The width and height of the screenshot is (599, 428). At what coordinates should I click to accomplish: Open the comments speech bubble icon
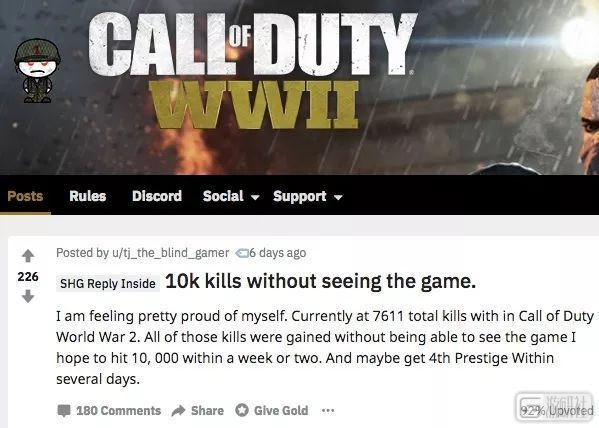(64, 411)
